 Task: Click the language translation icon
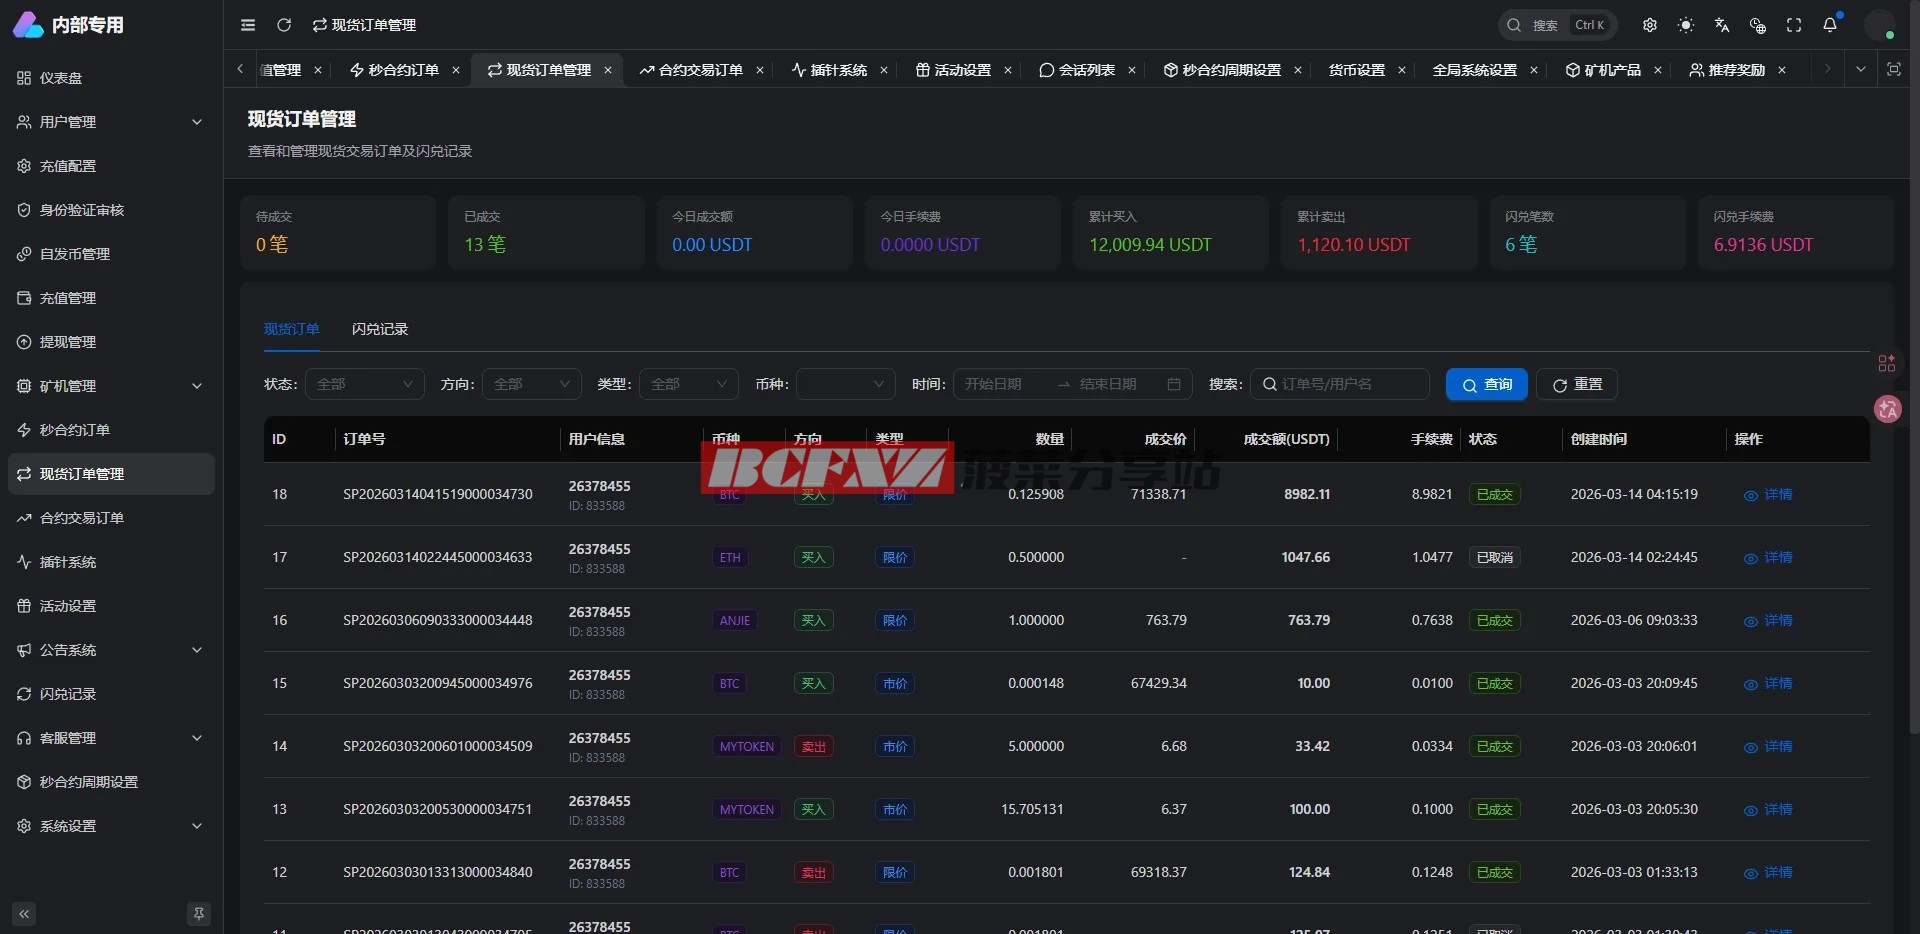coord(1722,25)
